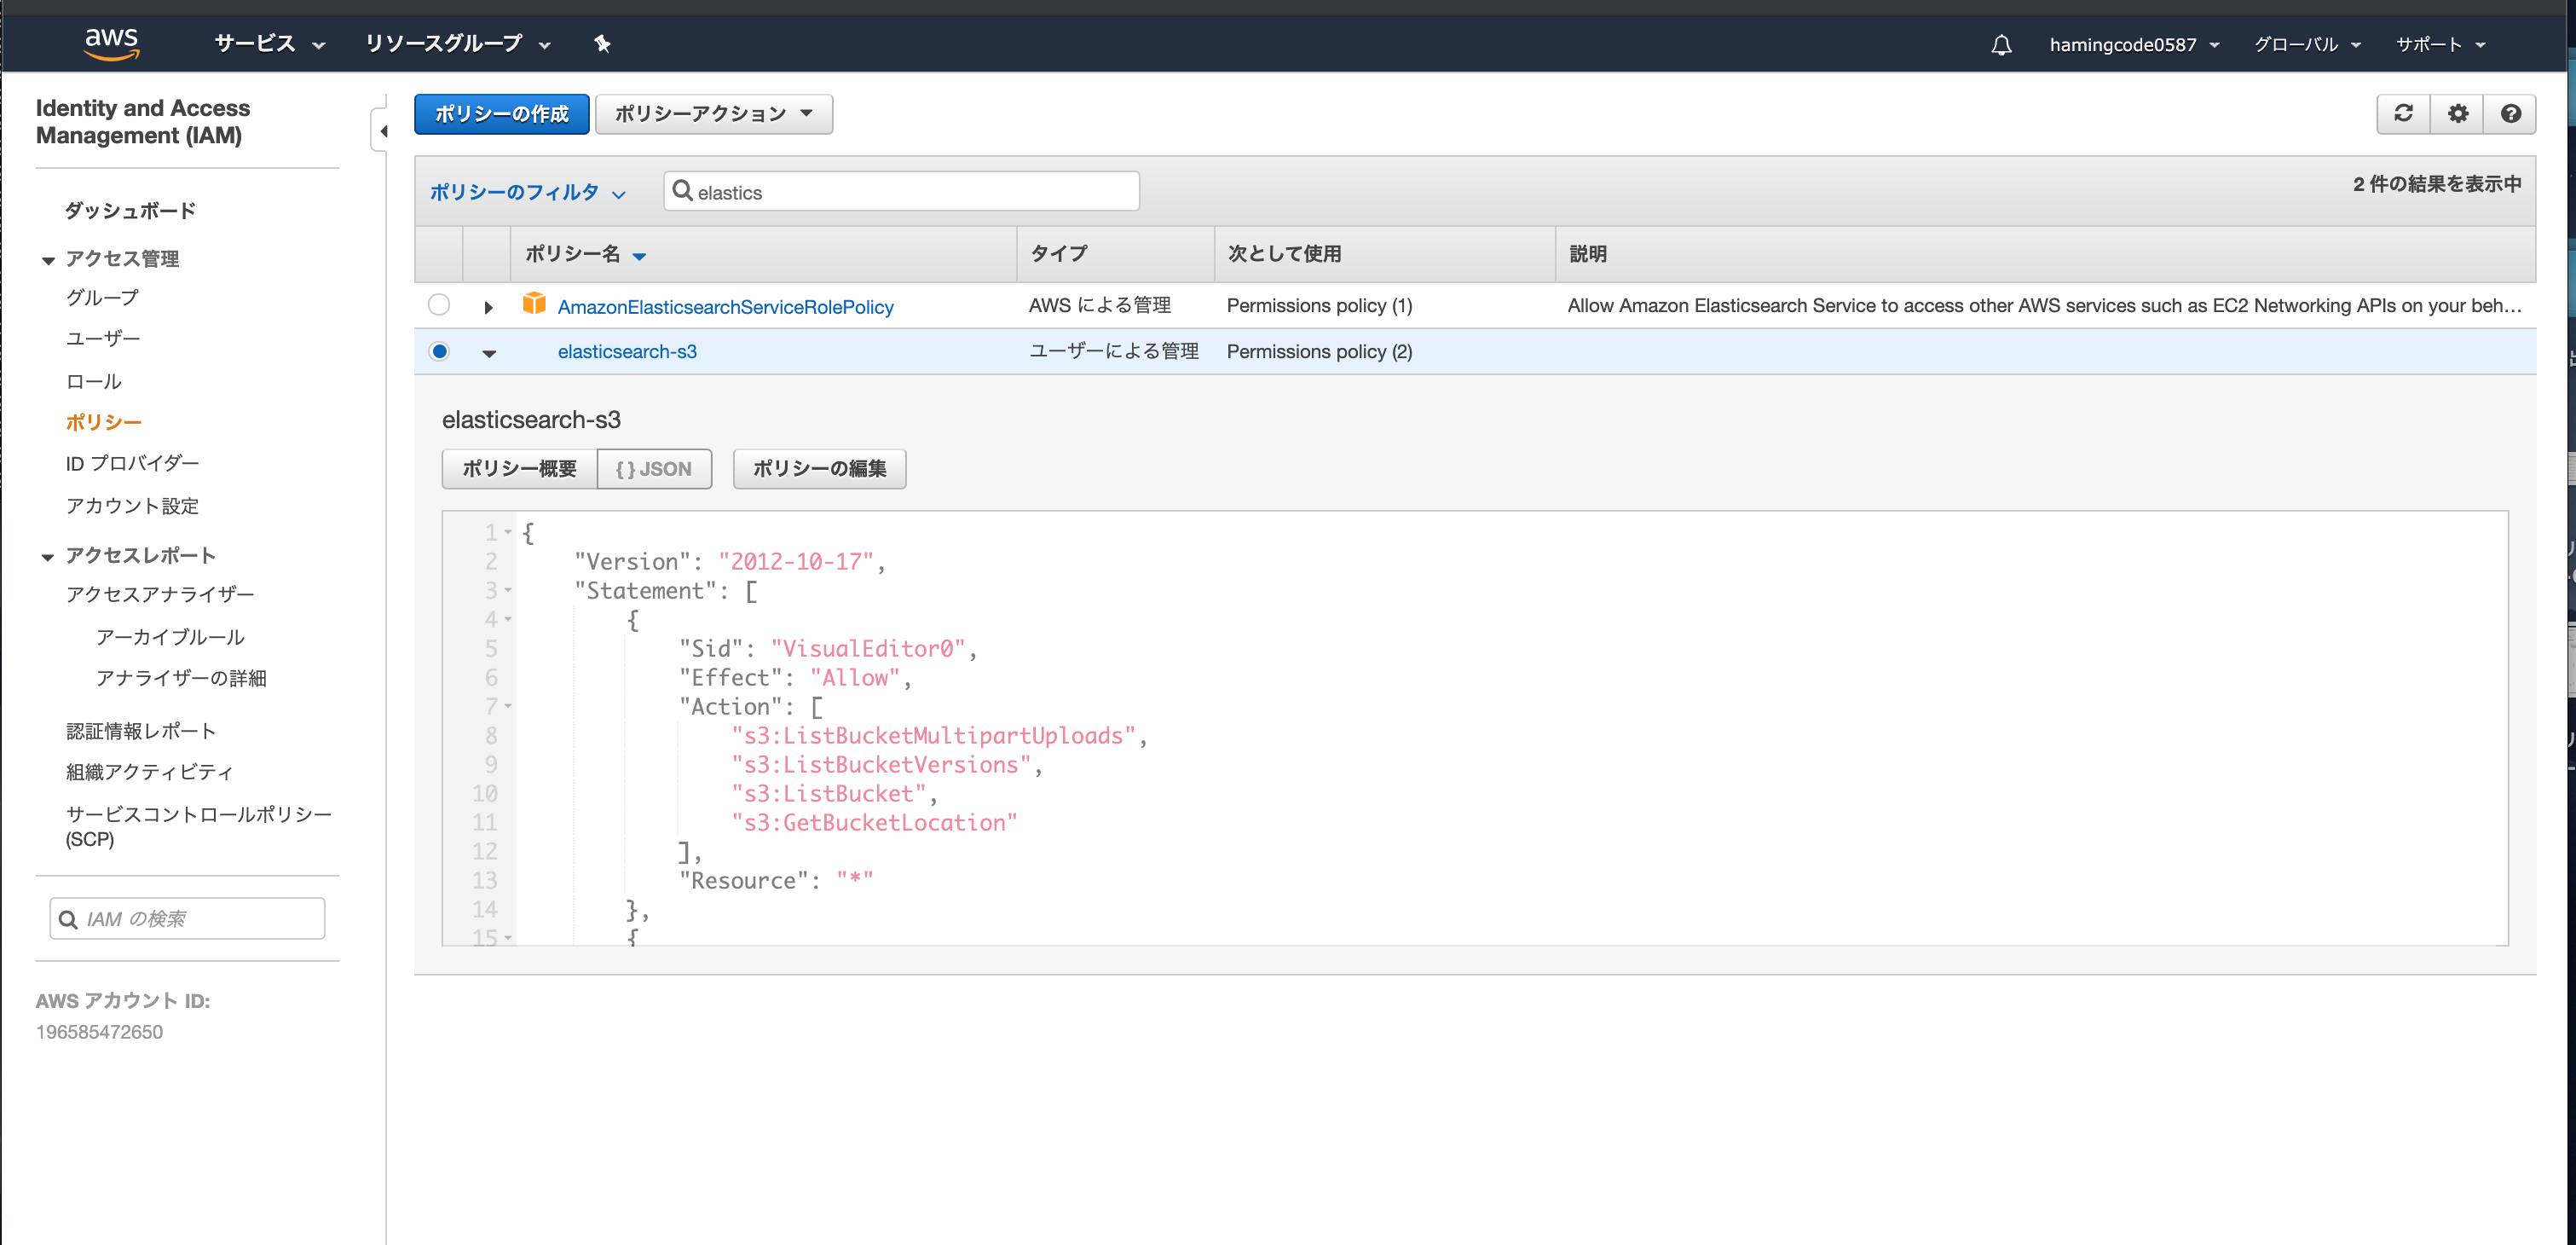The image size is (2576, 1245).
Task: Open the グローバル region dropdown
Action: [2307, 45]
